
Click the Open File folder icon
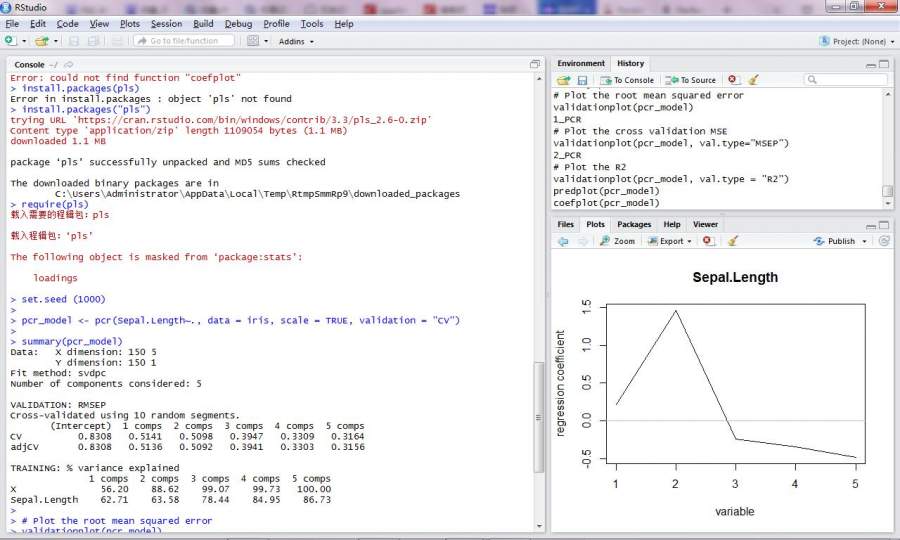click(x=40, y=41)
